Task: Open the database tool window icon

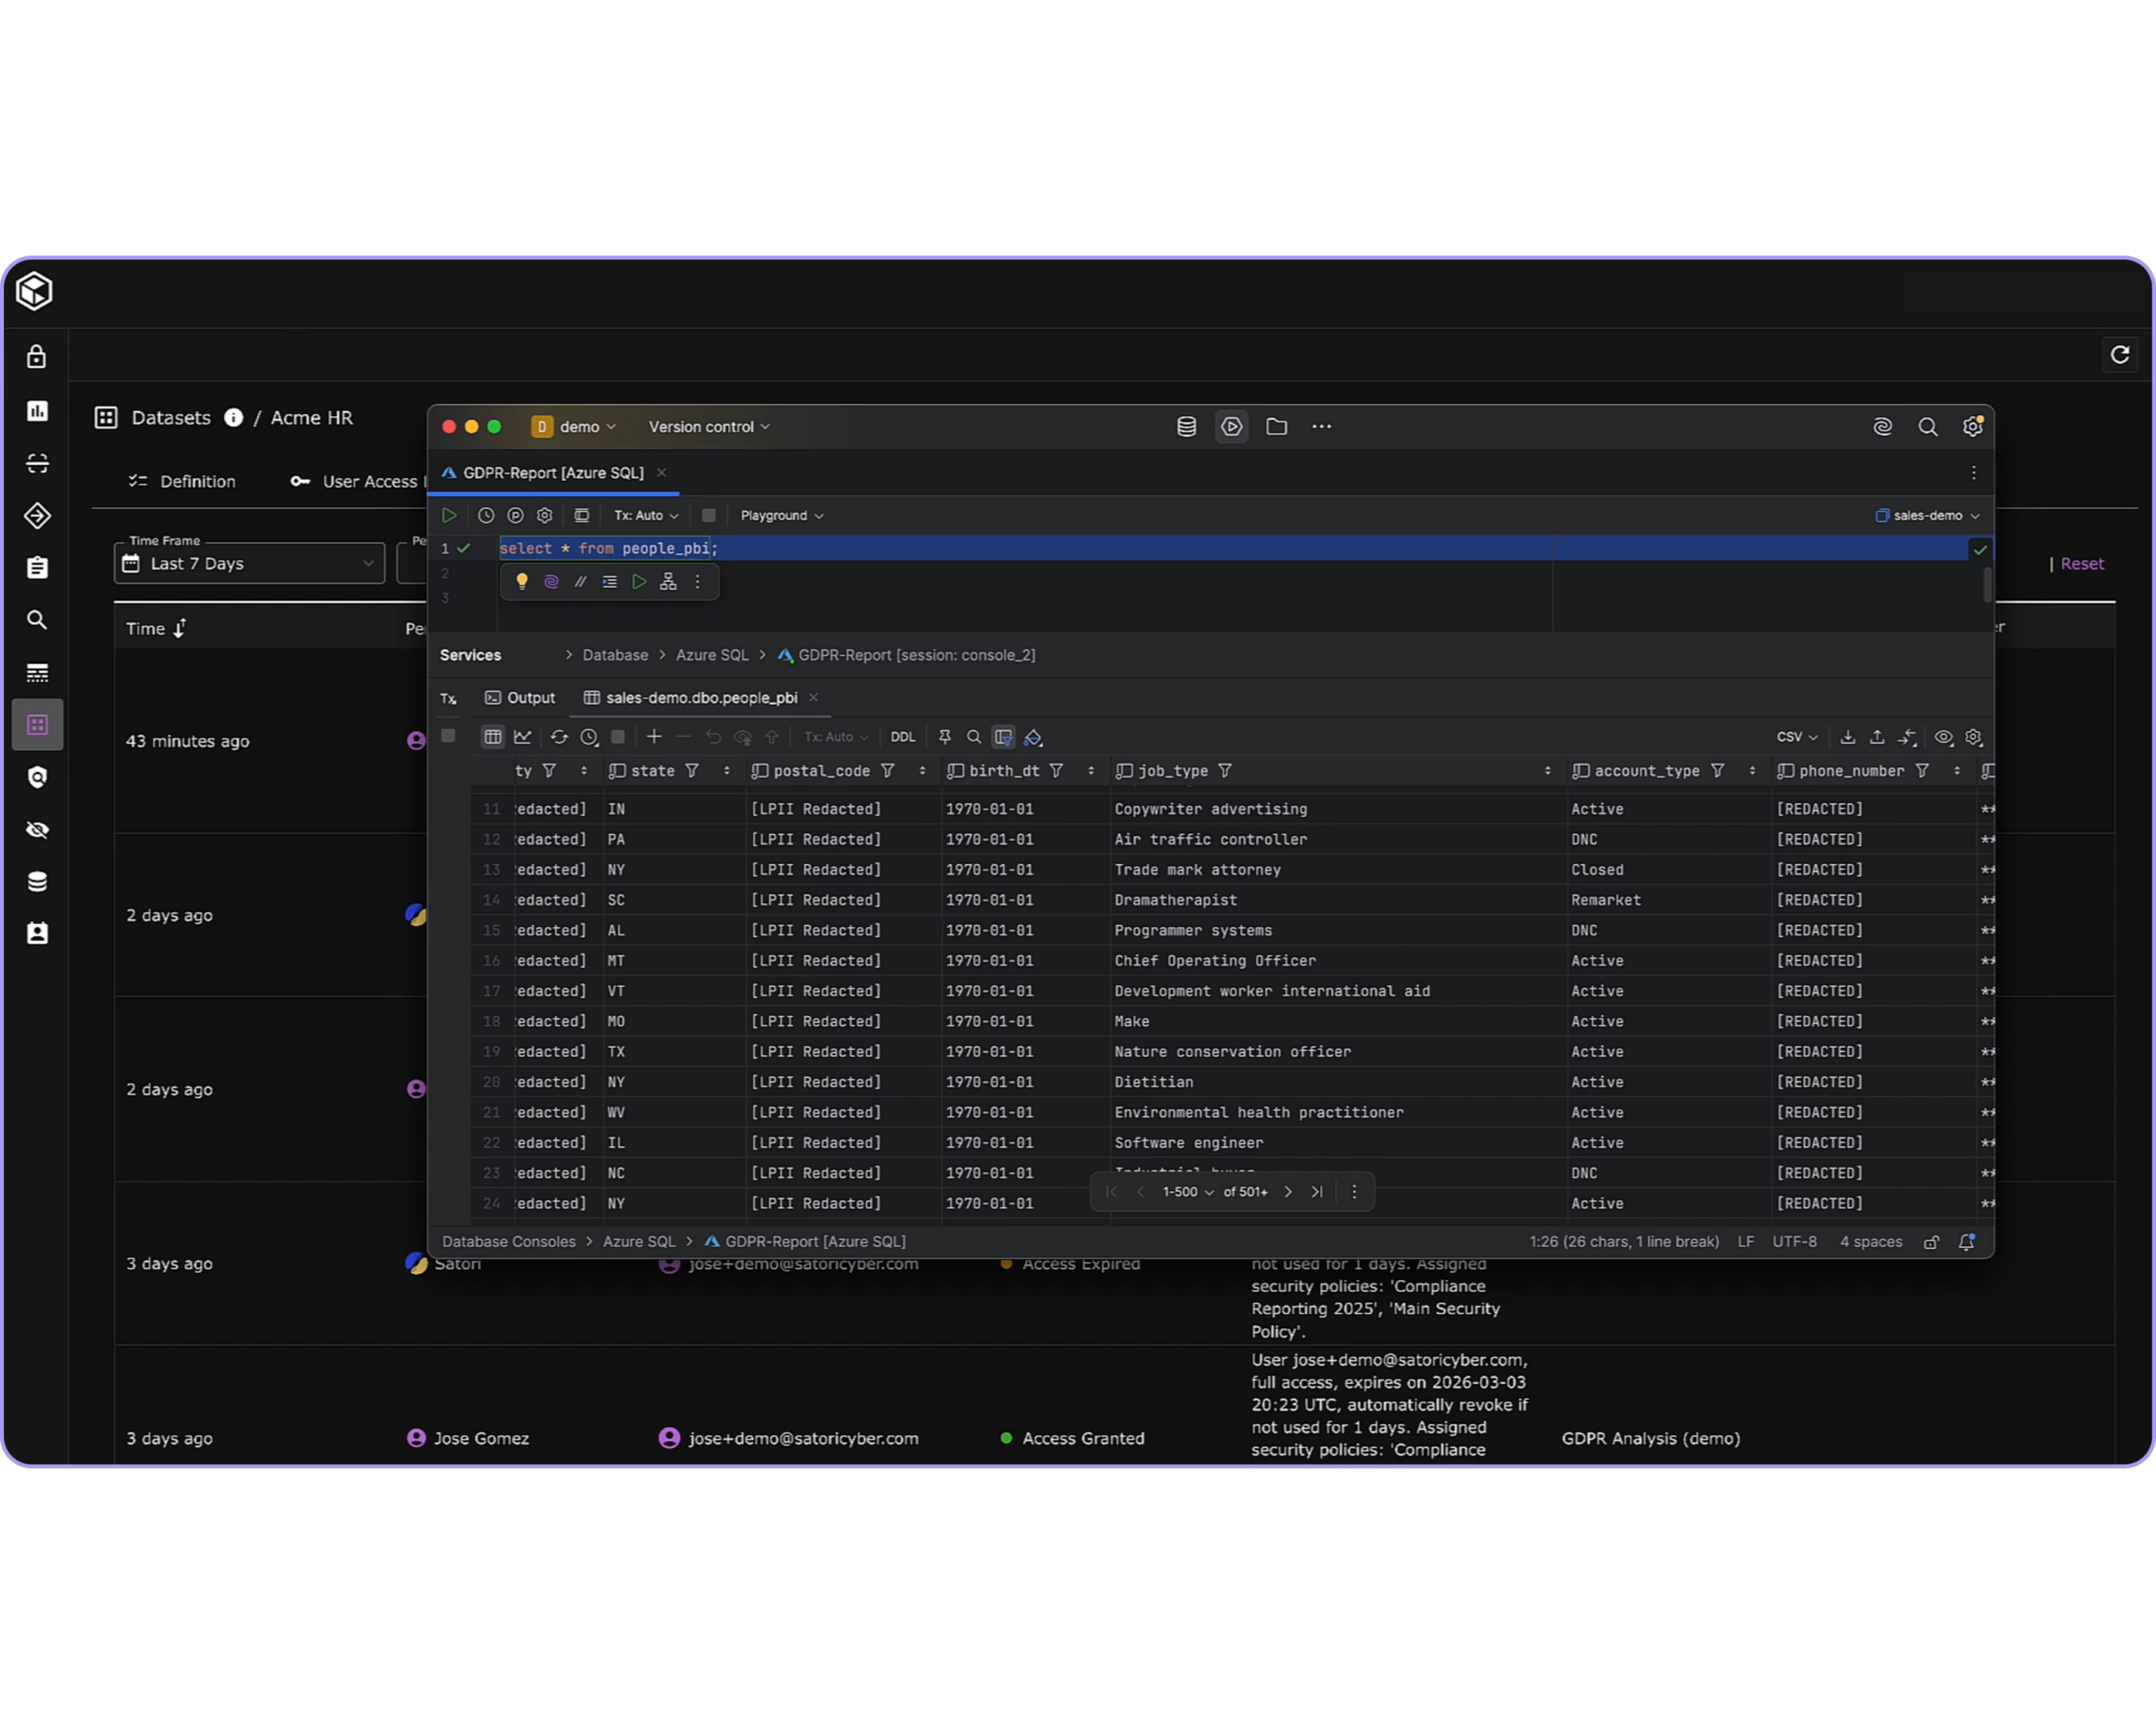Action: (1186, 427)
